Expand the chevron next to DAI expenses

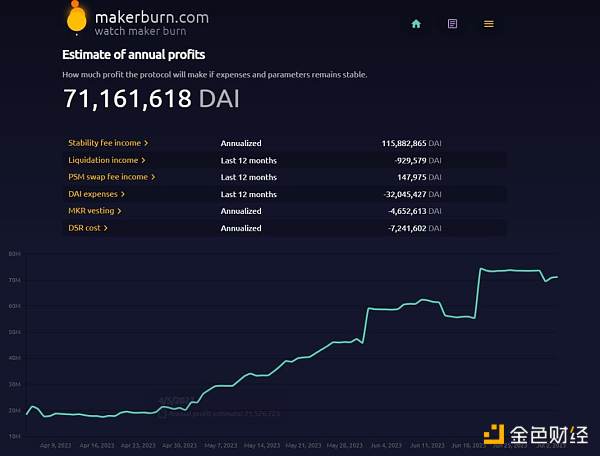123,194
